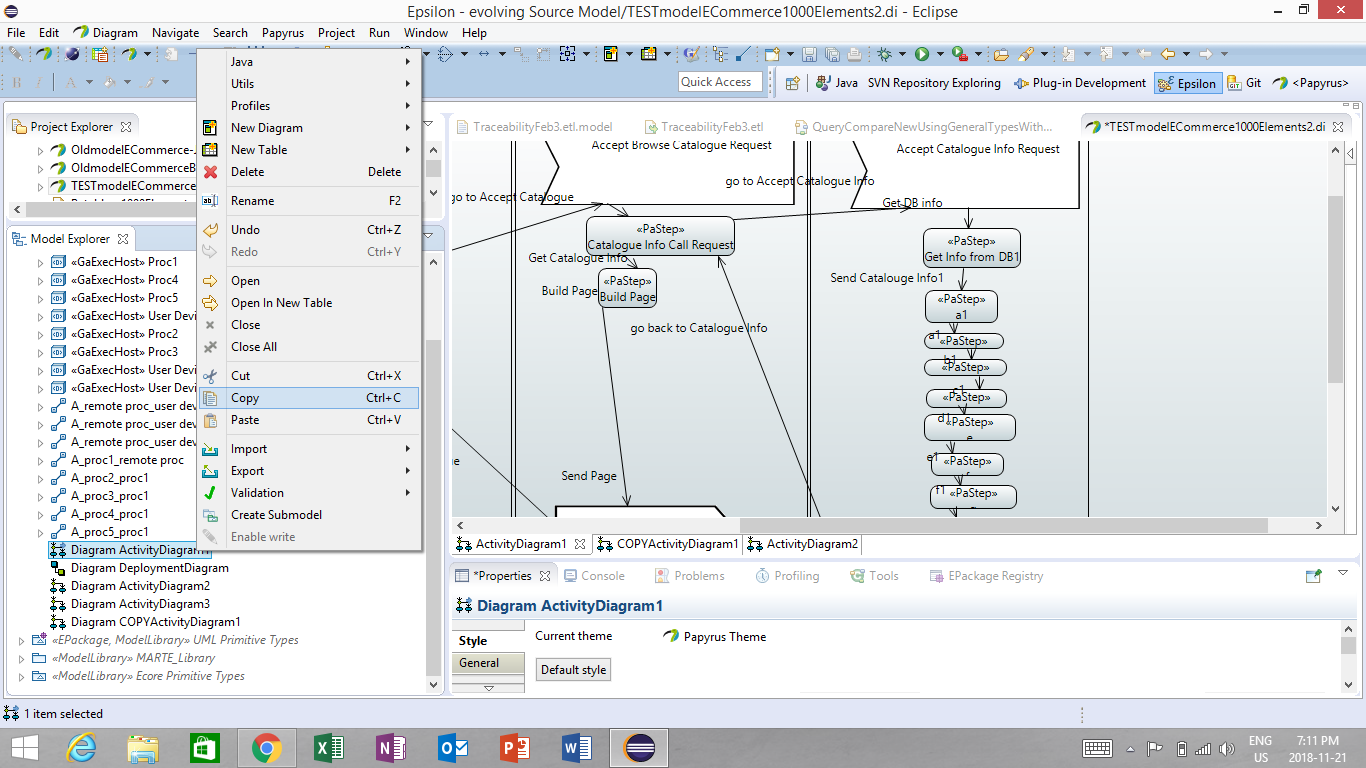Viewport: 1366px width, 768px height.
Task: Choose Paste from the context menu
Action: point(309,420)
